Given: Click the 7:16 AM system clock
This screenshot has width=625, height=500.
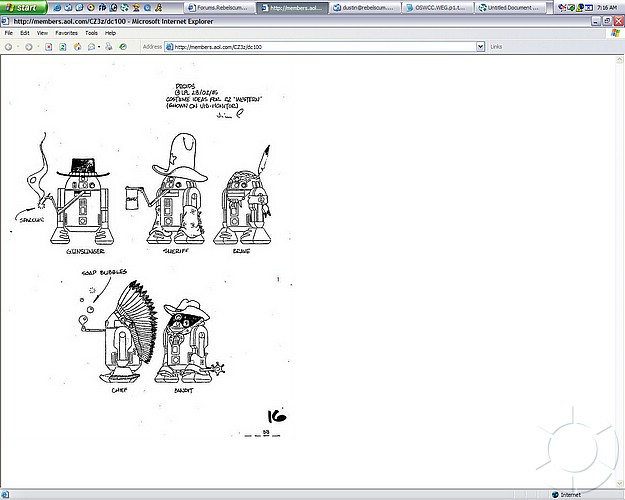Looking at the screenshot, I should pyautogui.click(x=607, y=8).
